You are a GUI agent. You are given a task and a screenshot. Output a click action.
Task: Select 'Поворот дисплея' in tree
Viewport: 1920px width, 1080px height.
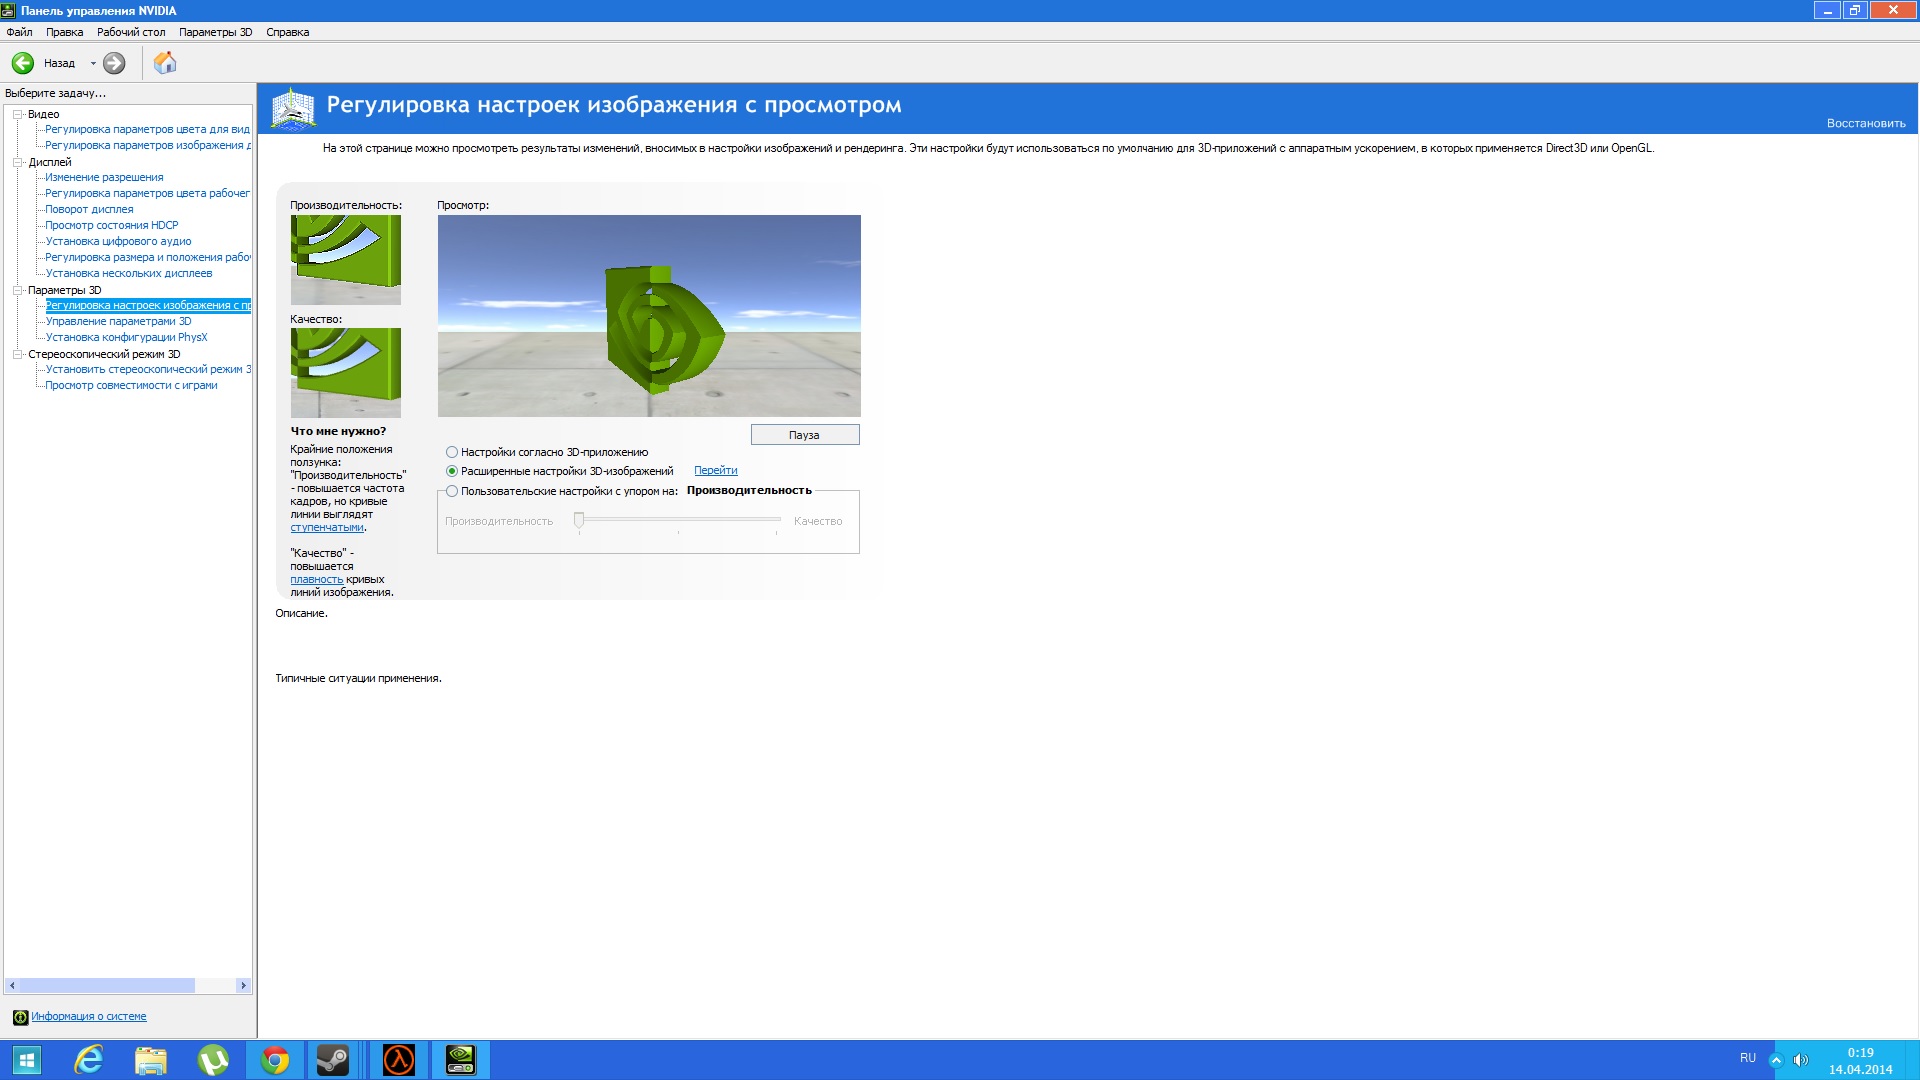pyautogui.click(x=89, y=210)
